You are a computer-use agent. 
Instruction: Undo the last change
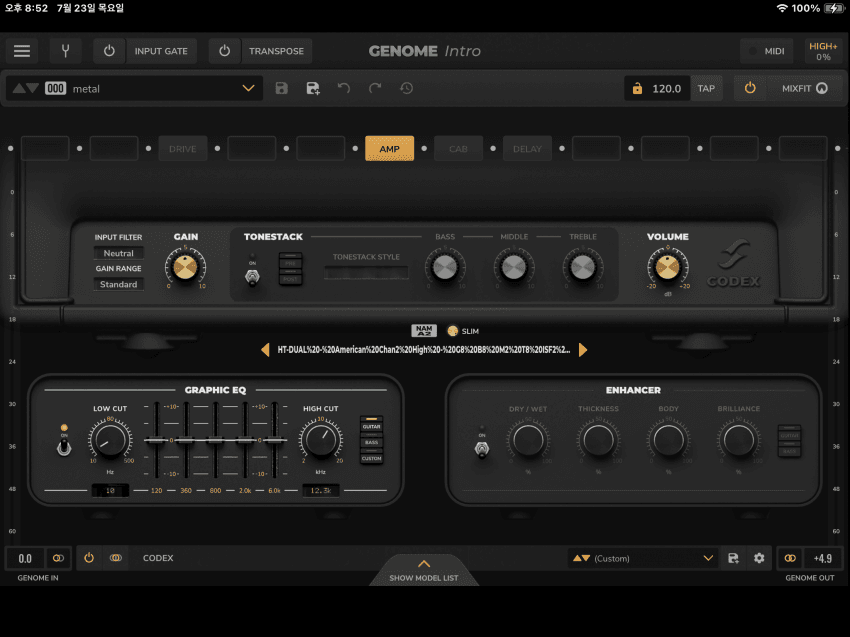[344, 88]
